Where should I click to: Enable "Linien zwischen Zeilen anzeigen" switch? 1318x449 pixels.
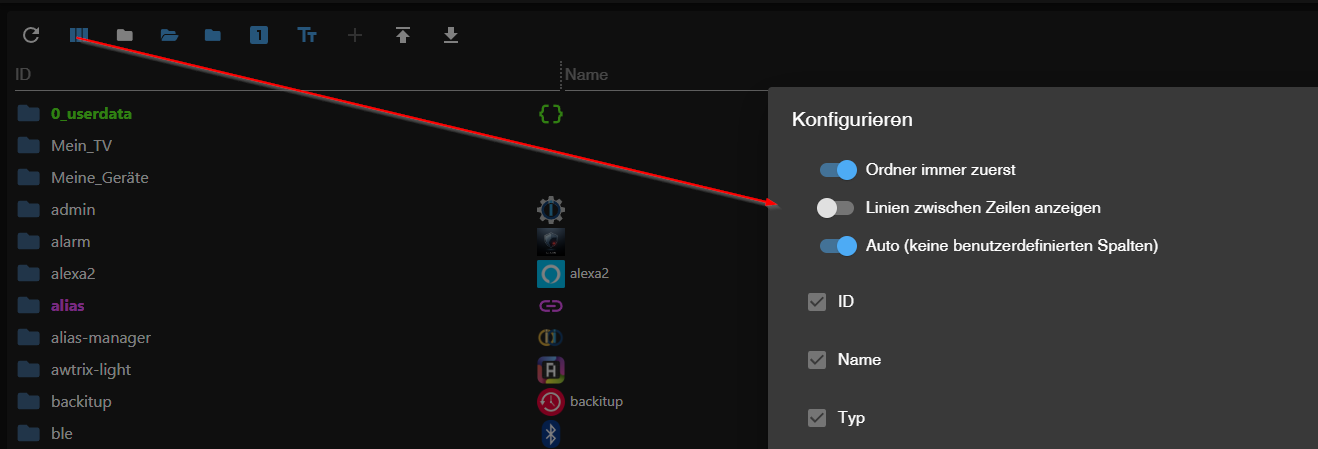(835, 208)
